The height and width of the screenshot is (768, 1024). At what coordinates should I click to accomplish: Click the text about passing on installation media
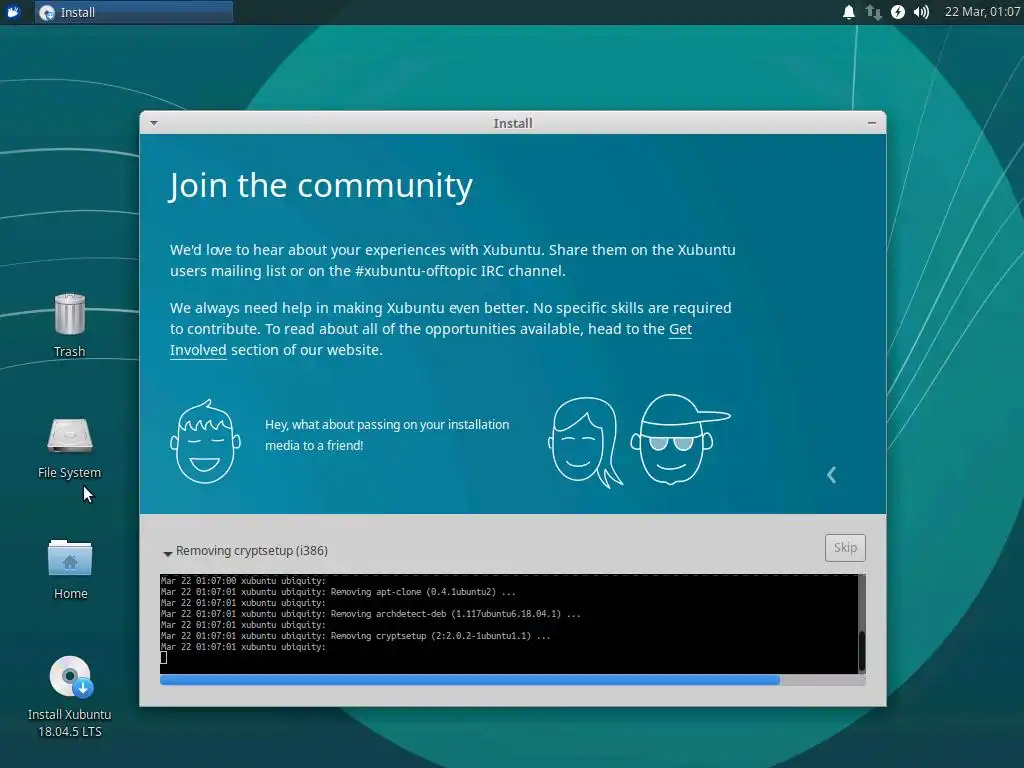pos(387,435)
